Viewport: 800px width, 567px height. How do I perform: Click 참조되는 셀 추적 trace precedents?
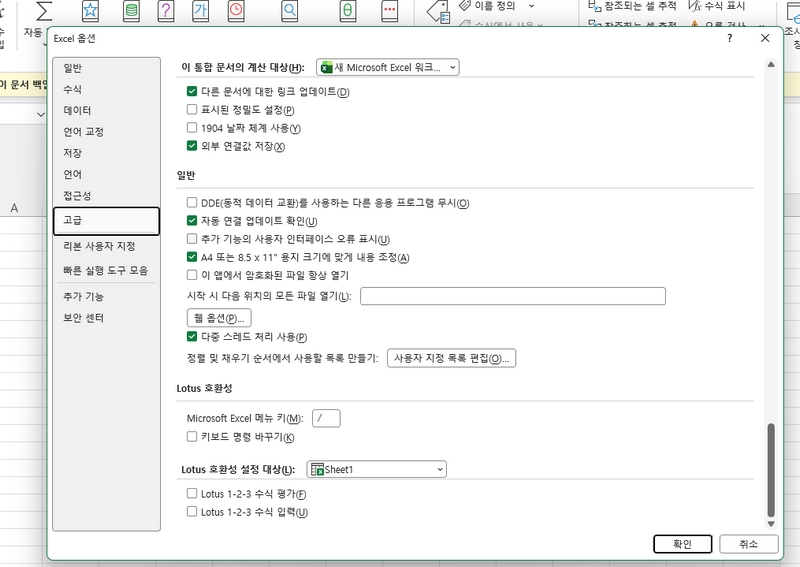pyautogui.click(x=632, y=6)
